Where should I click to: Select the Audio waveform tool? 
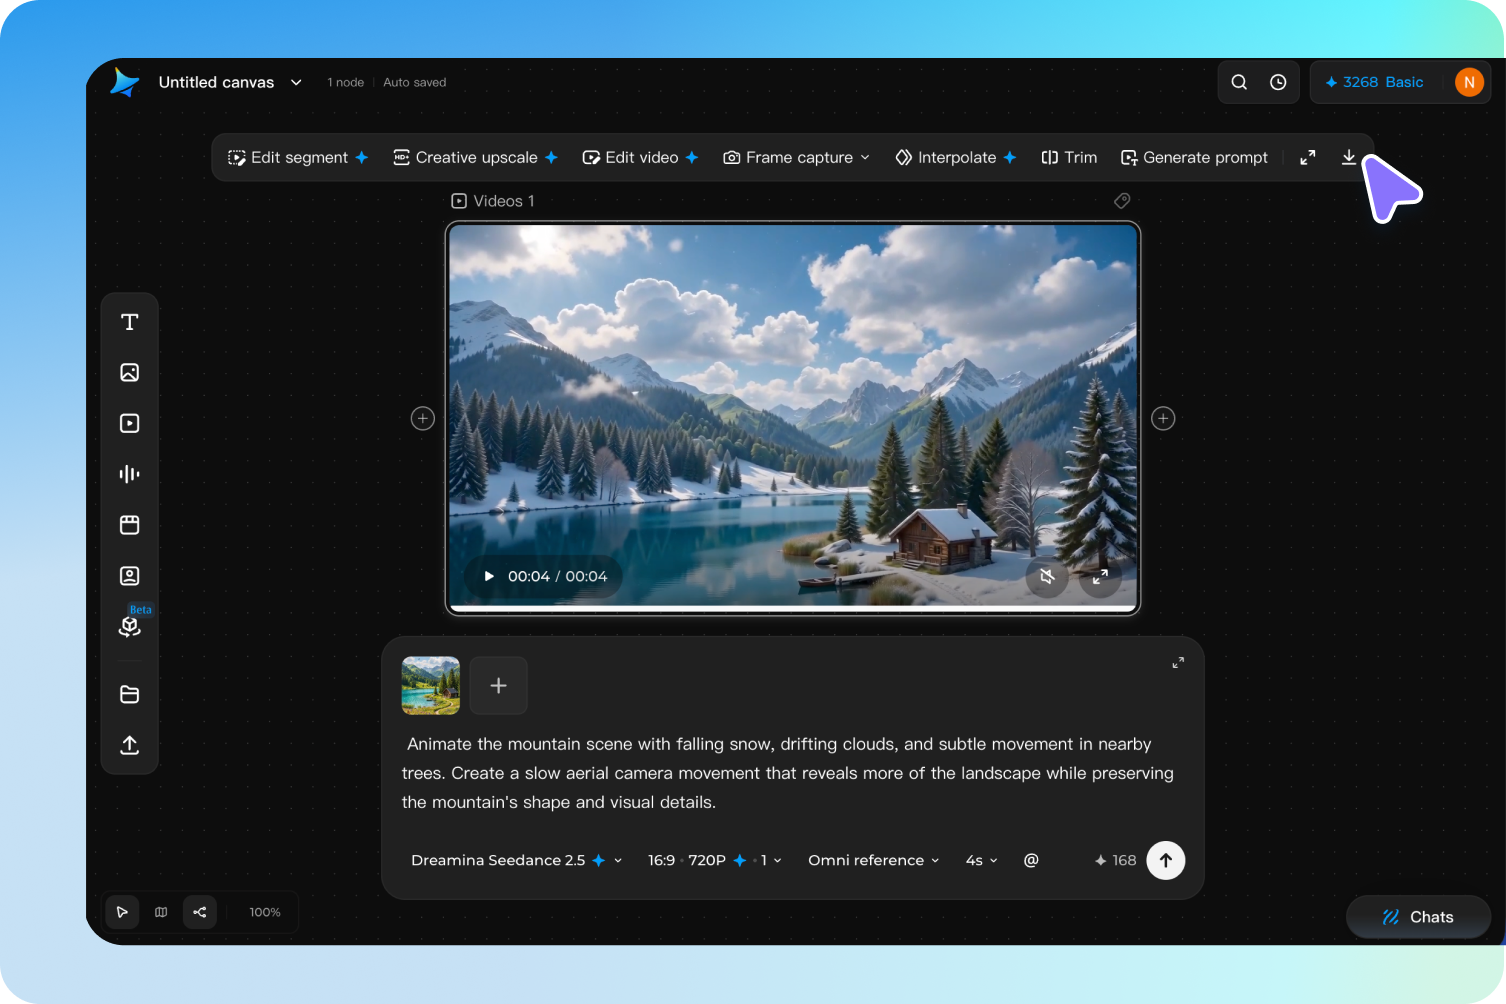[129, 474]
